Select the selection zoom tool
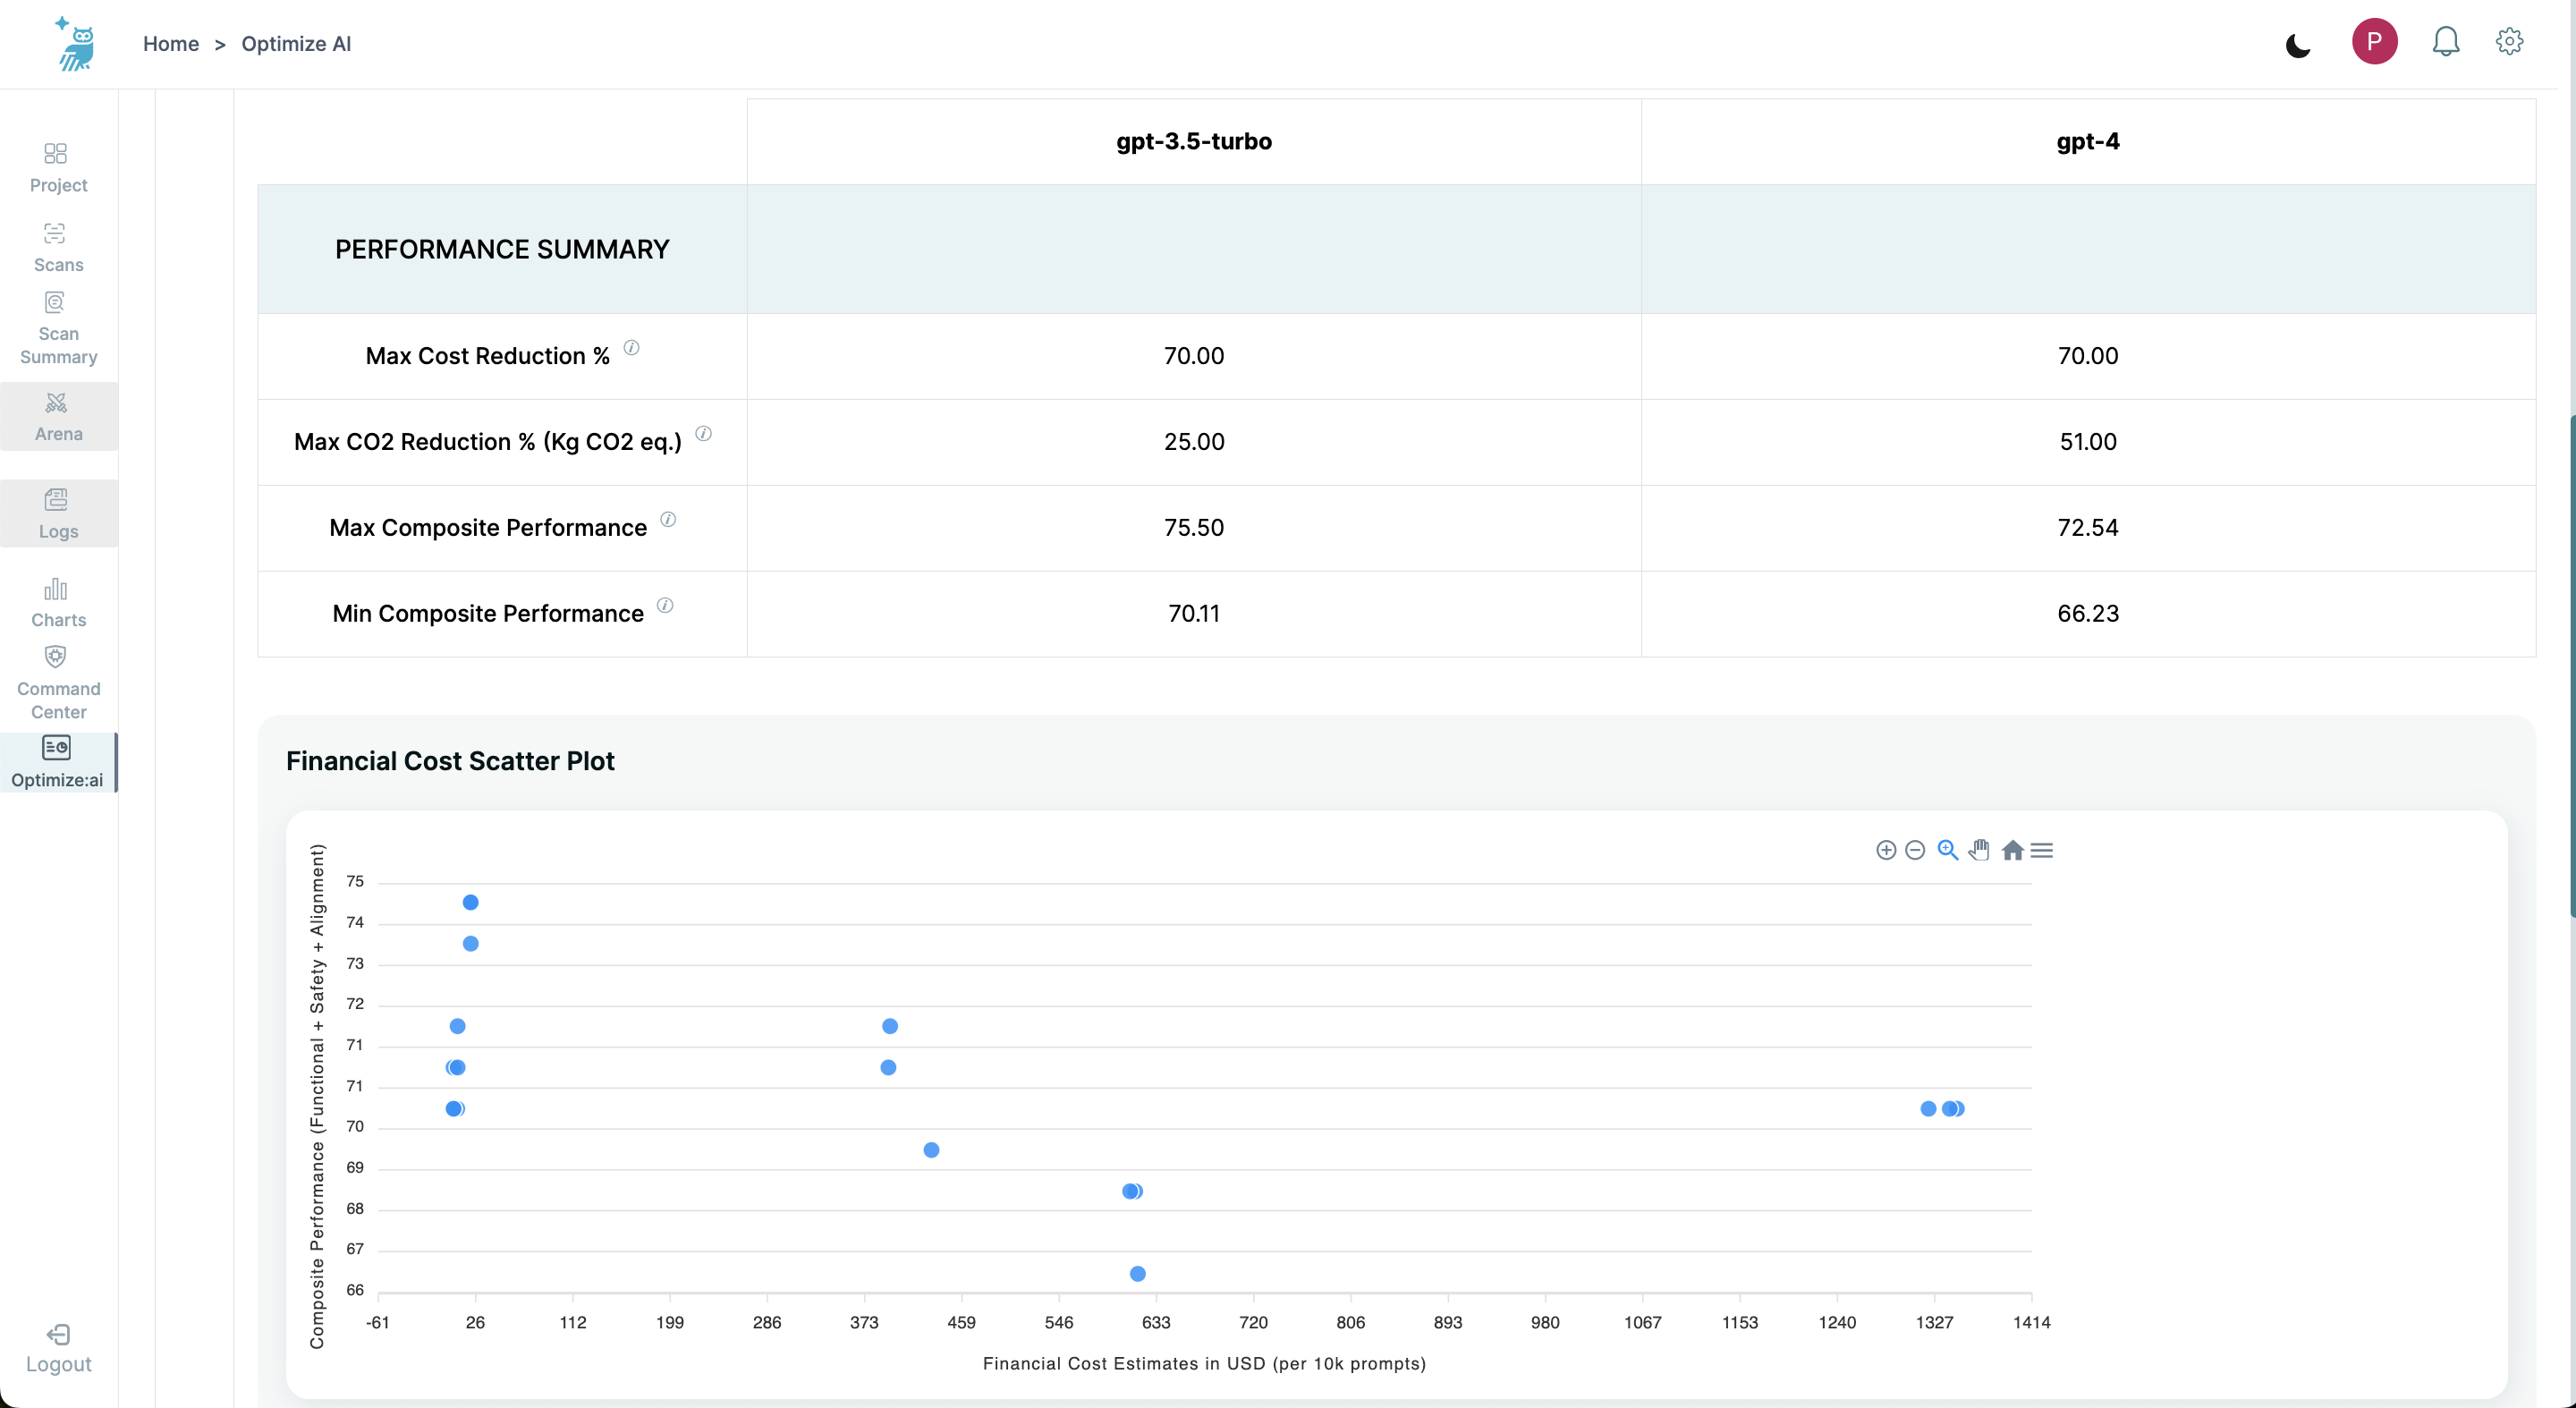 click(x=1947, y=850)
